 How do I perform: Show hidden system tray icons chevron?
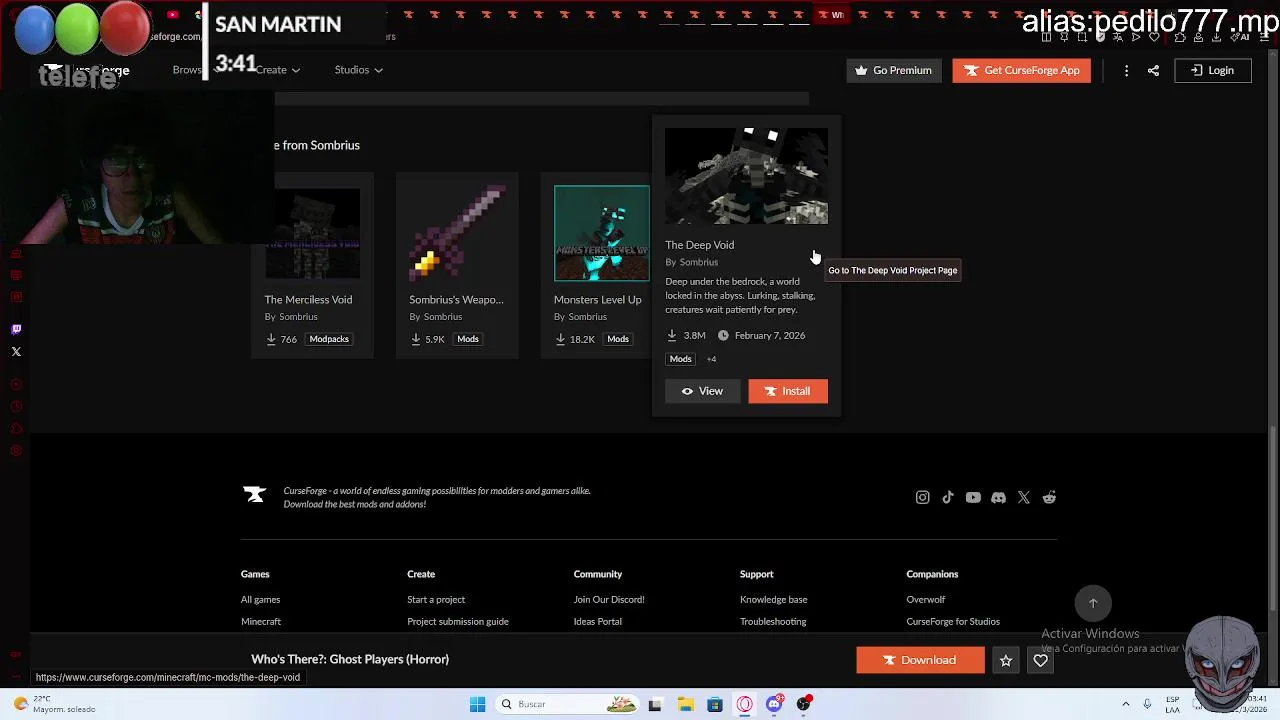pos(1126,704)
